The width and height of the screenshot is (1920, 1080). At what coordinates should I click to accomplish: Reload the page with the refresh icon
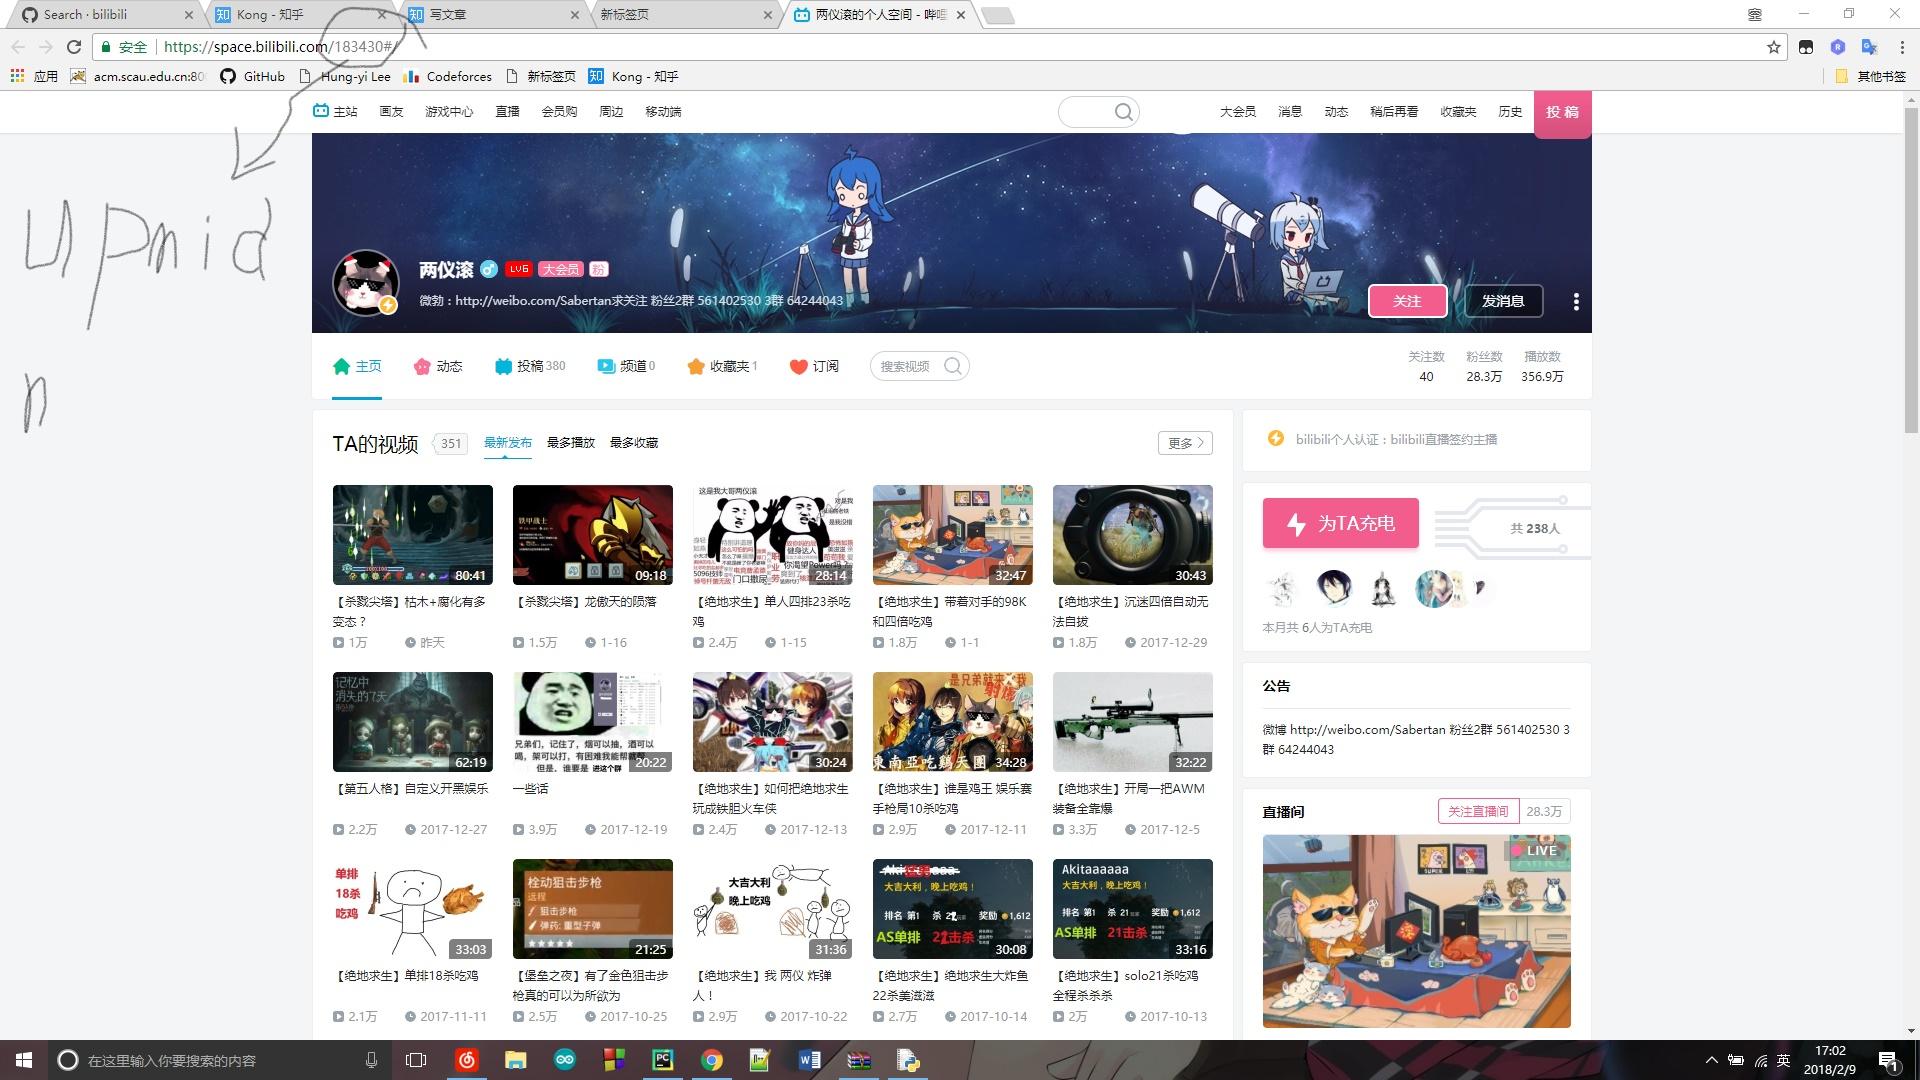(x=73, y=46)
